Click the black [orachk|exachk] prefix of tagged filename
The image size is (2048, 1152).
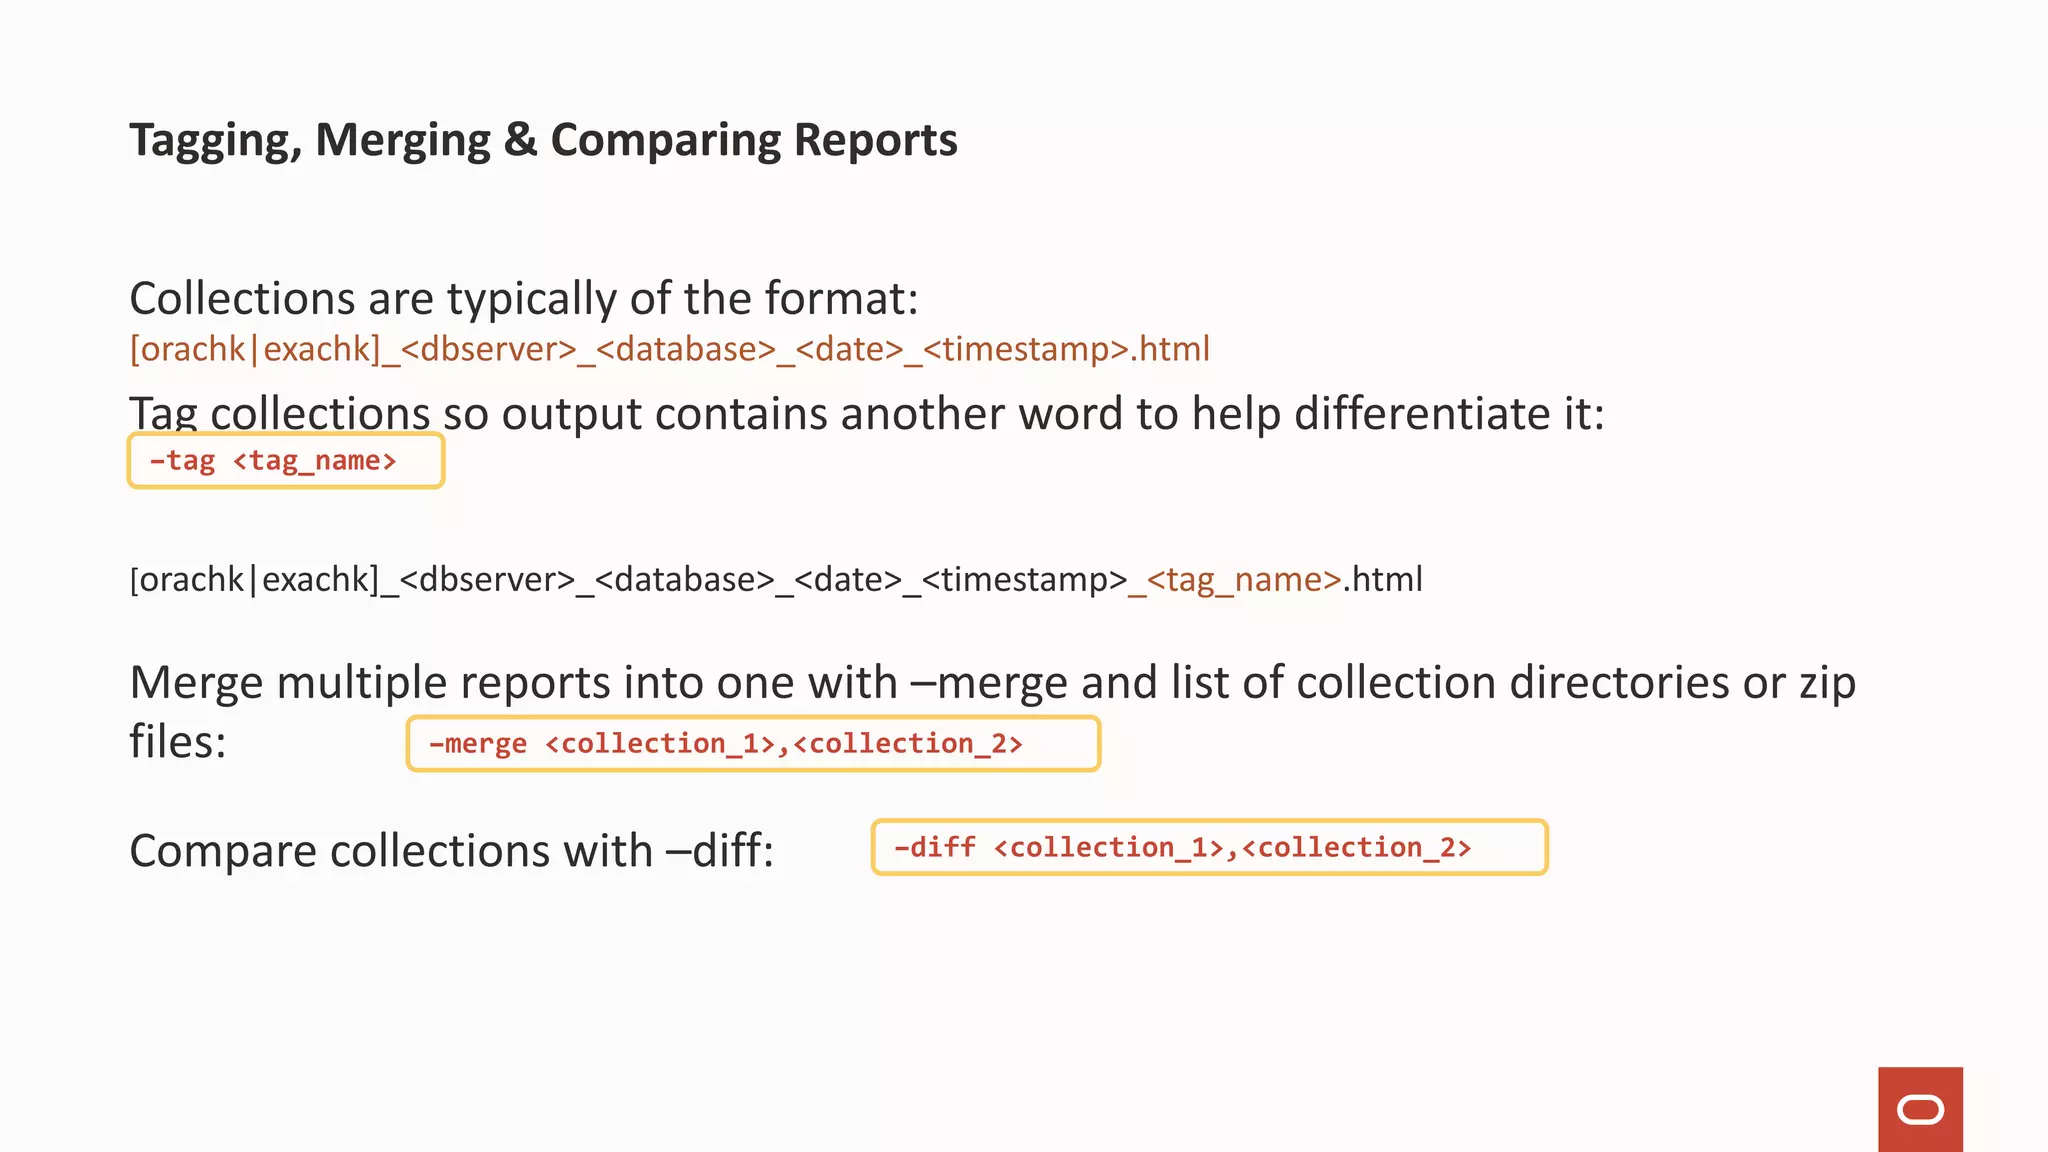click(x=255, y=580)
